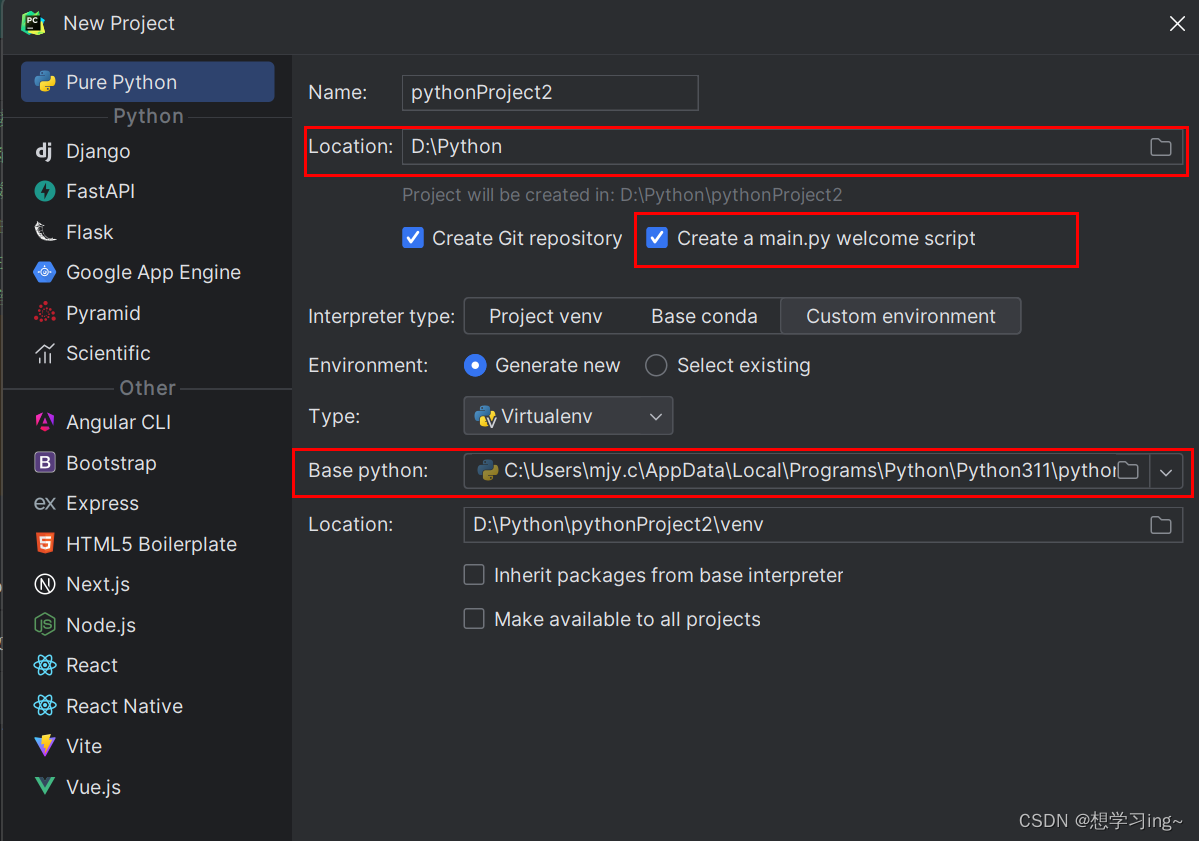Enable Make available to all projects
The image size is (1199, 841).
[x=474, y=619]
